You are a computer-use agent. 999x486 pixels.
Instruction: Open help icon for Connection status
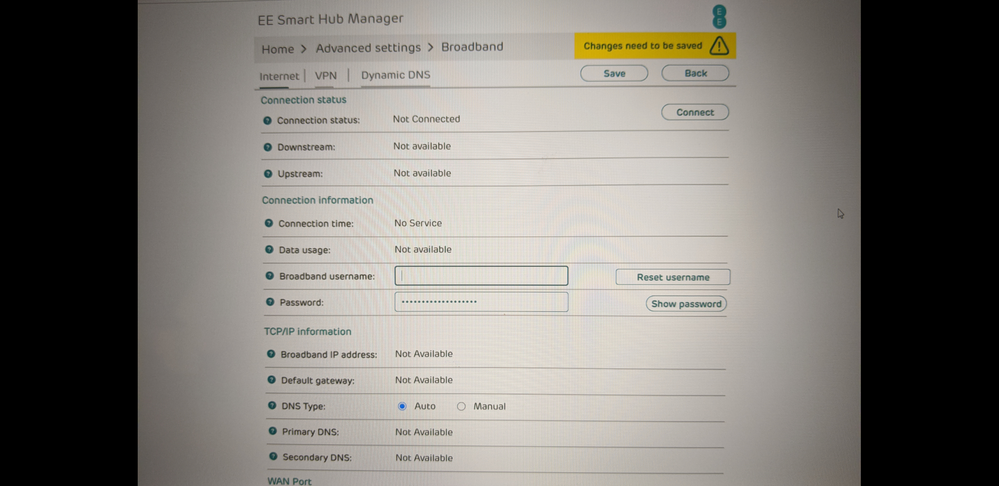pos(268,120)
